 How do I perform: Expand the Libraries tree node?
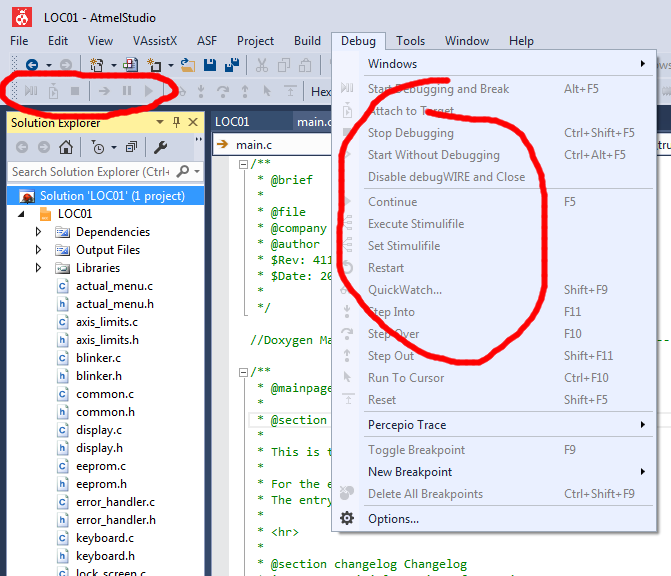coord(38,268)
